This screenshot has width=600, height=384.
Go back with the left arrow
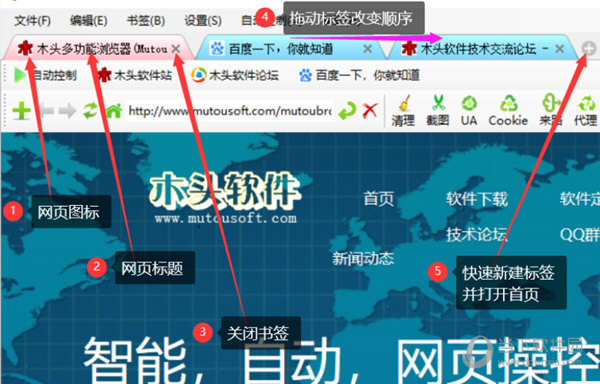click(x=47, y=111)
